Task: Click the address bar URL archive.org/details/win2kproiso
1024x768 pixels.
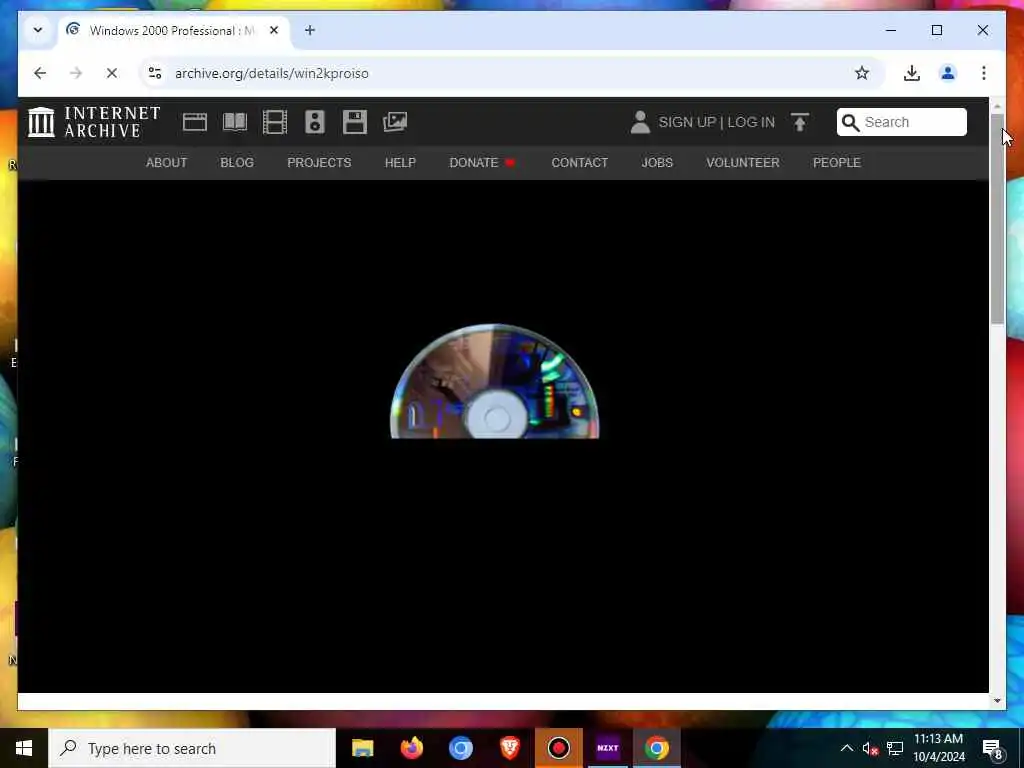Action: click(x=272, y=73)
